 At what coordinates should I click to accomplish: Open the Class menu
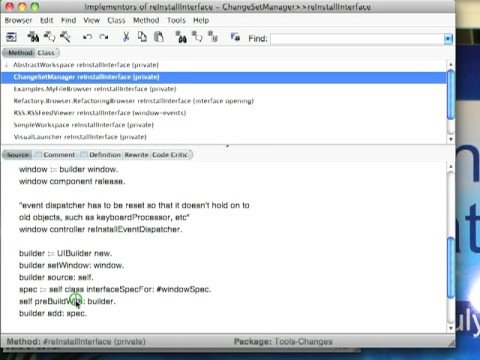[x=116, y=20]
